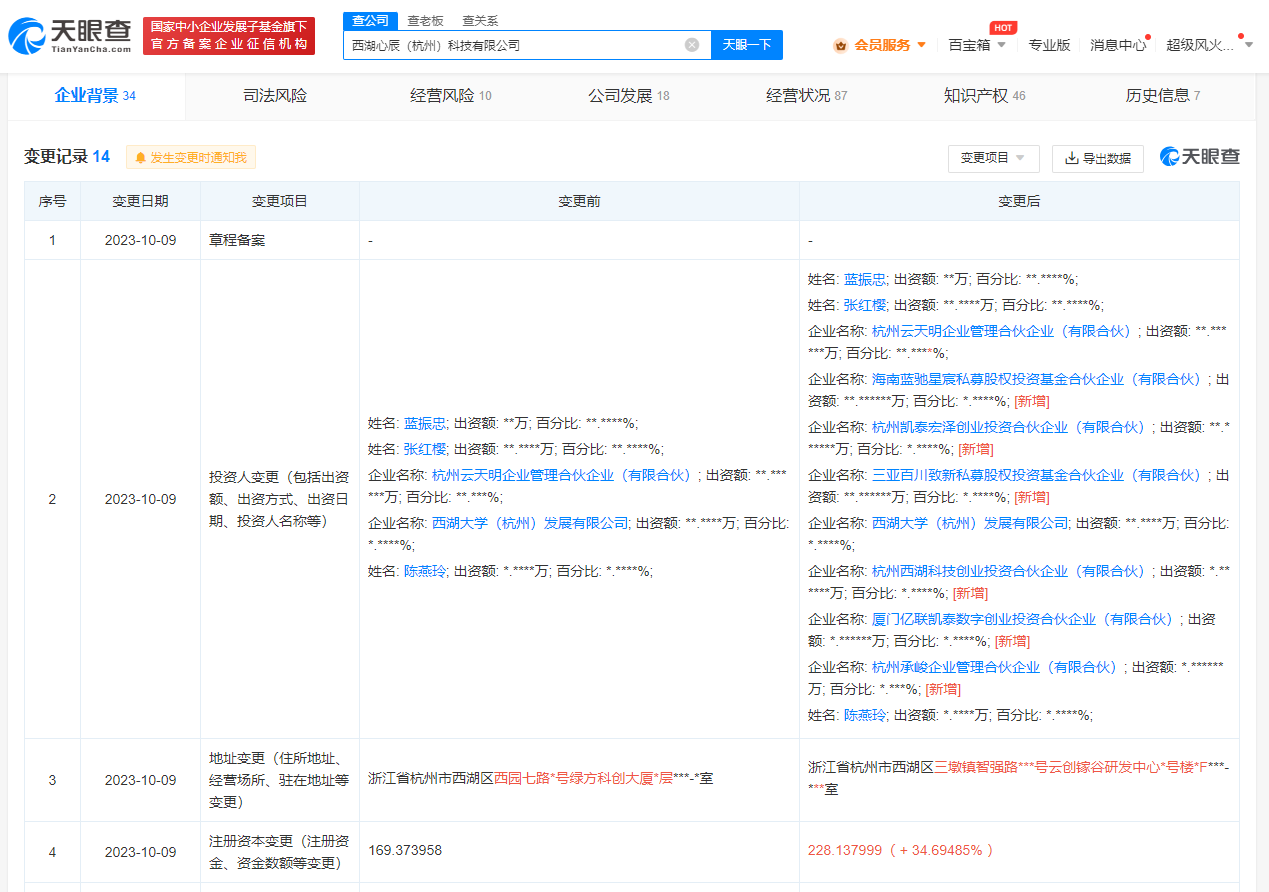
Task: Expand the 百宝箱 dropdown menu
Action: tap(977, 45)
